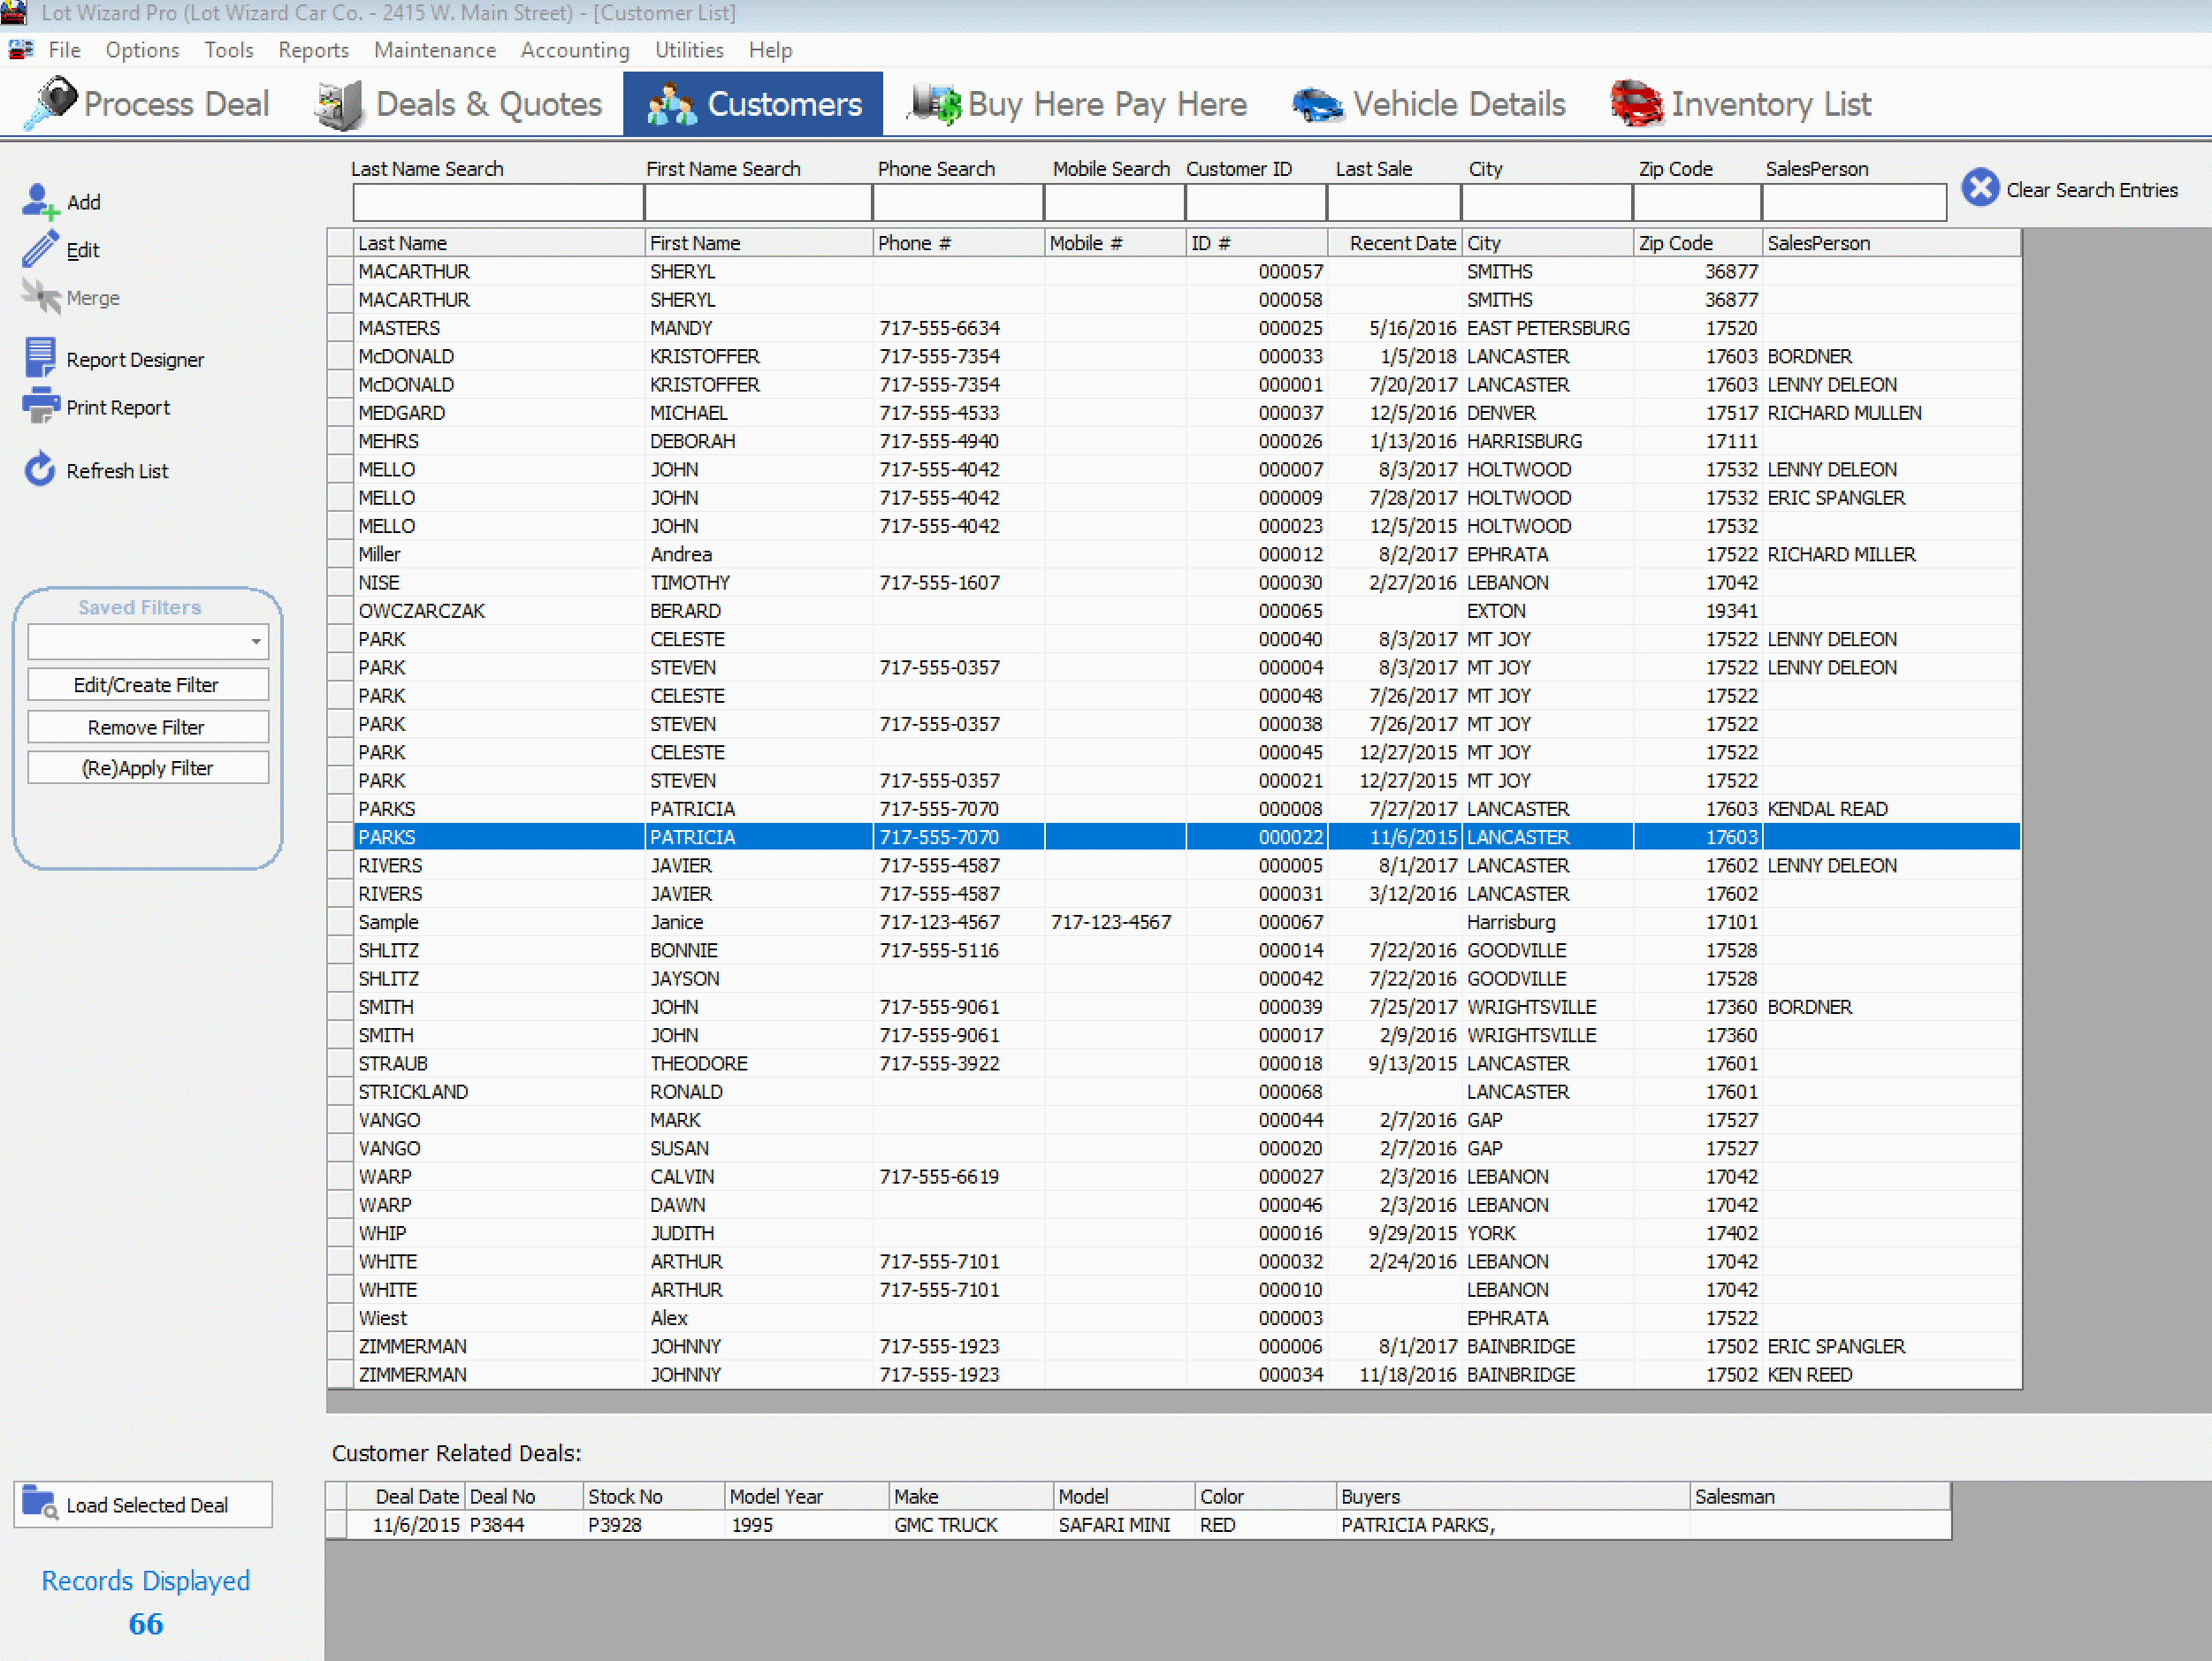Open the Accounting menu
The image size is (2212, 1661).
[574, 50]
